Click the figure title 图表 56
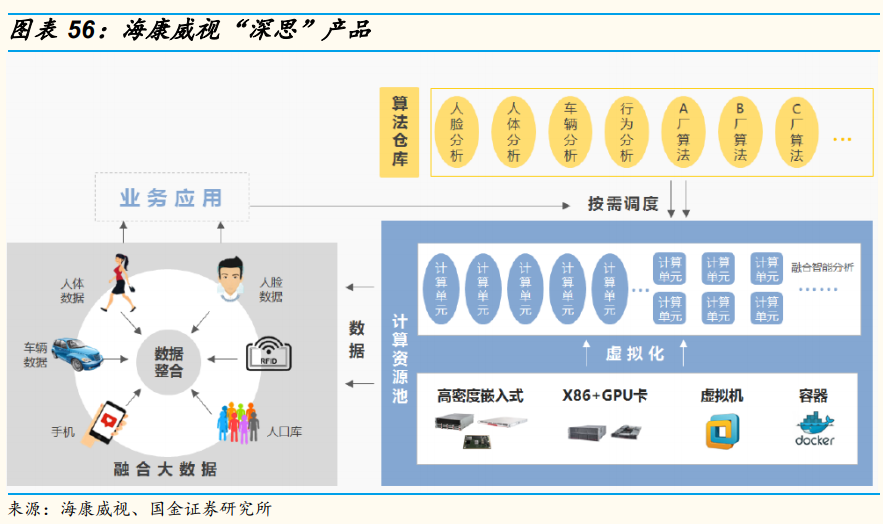883x524 pixels. [x=191, y=30]
